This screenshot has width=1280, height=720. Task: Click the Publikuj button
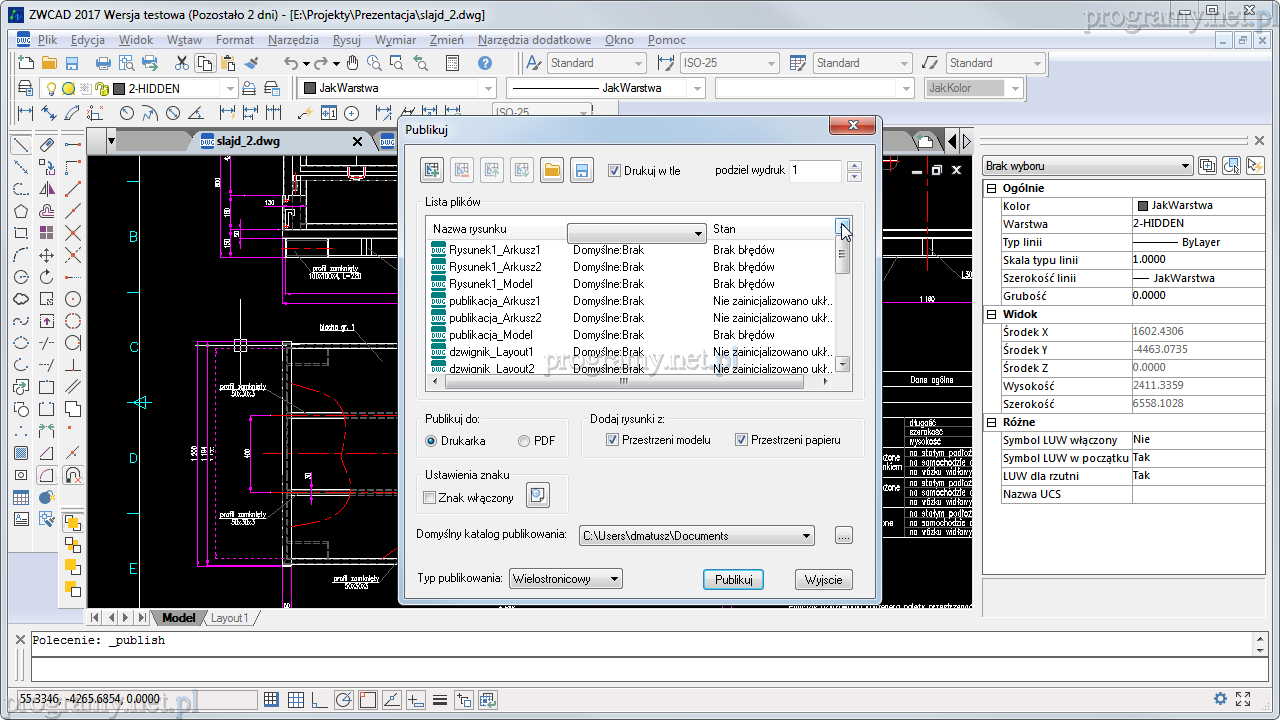(x=733, y=580)
